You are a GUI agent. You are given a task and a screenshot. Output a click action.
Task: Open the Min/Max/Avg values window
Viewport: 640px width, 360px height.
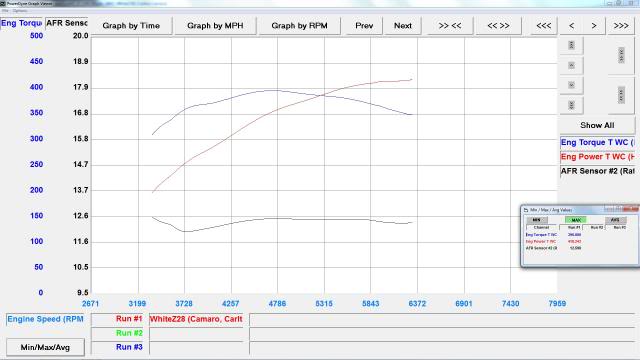coord(45,347)
